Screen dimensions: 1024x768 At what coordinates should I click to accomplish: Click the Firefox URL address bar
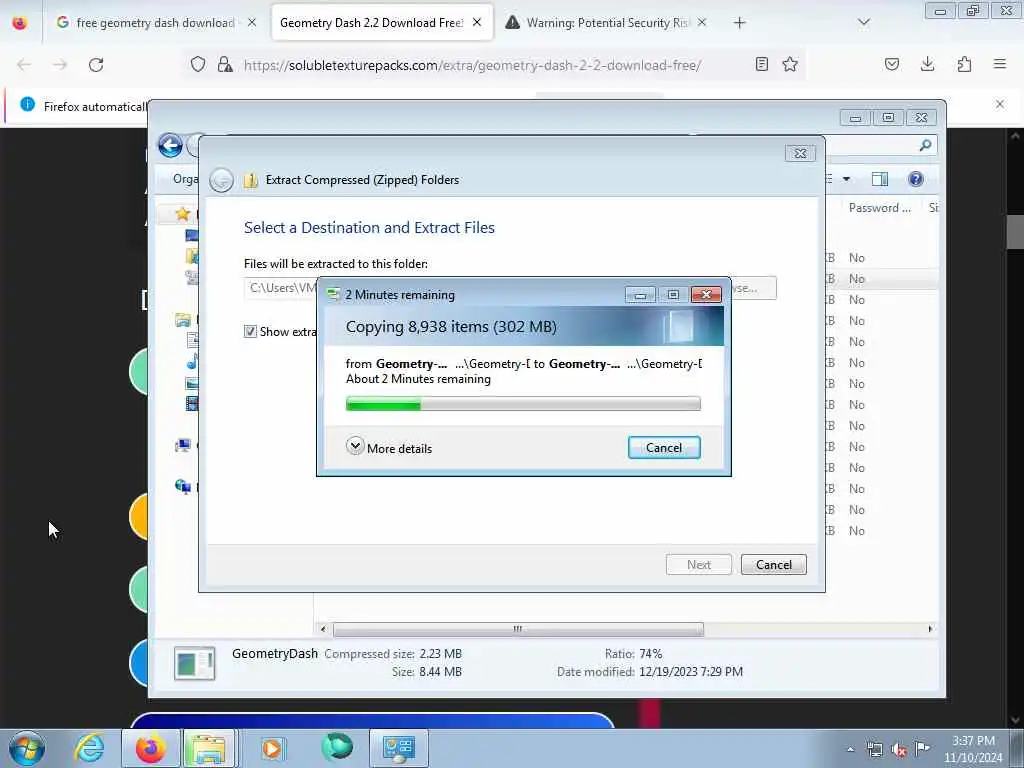tap(472, 65)
